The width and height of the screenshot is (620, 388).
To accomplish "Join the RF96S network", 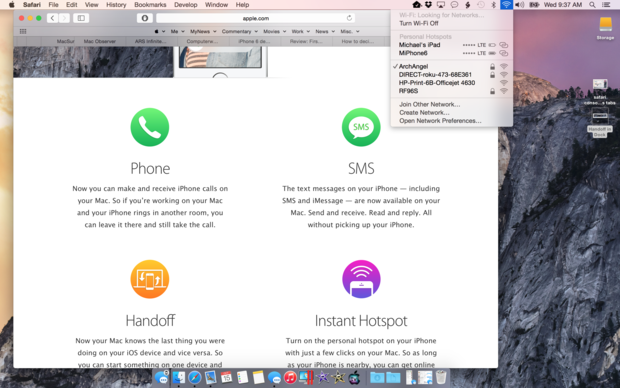I will (452, 91).
